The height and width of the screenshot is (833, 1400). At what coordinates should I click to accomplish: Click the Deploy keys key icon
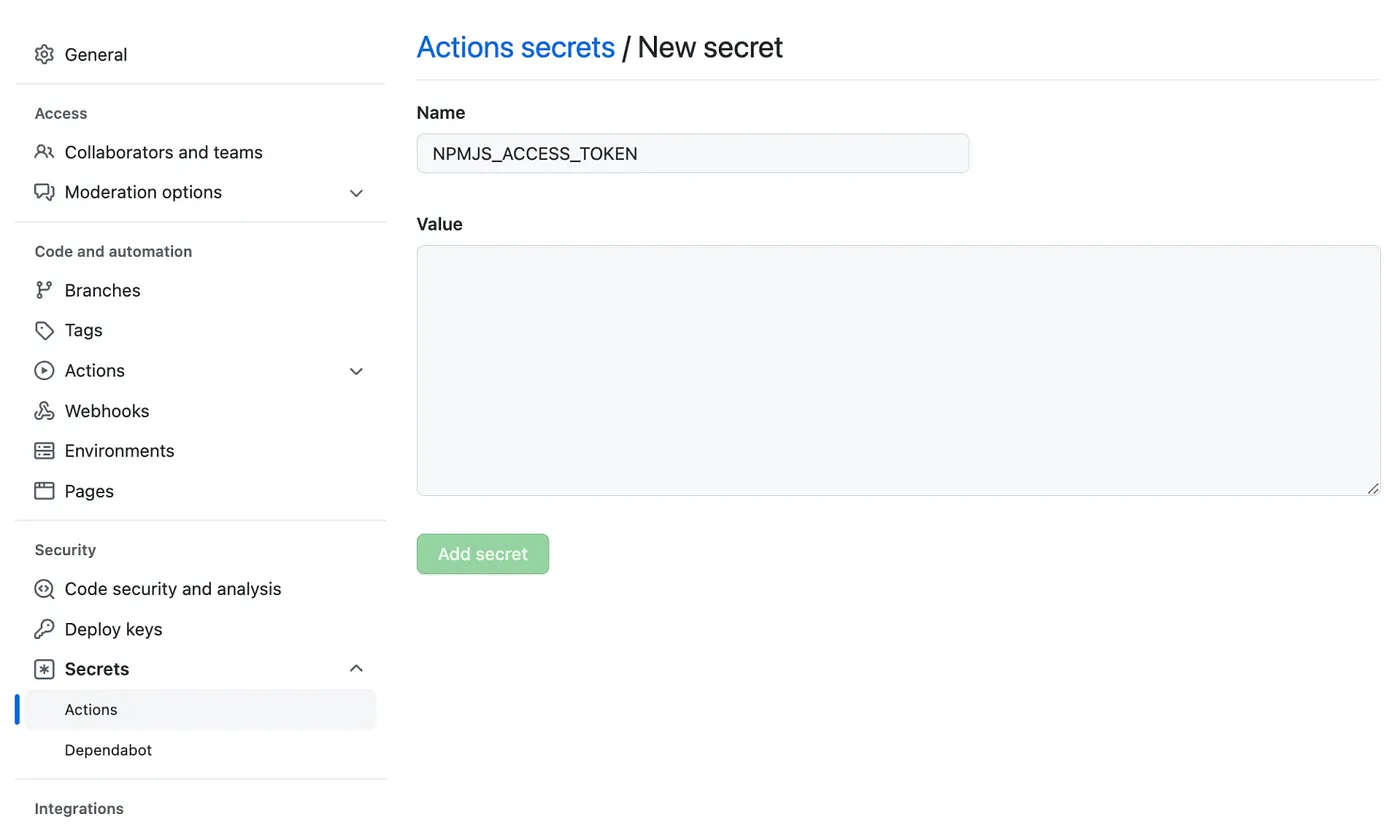(x=44, y=629)
